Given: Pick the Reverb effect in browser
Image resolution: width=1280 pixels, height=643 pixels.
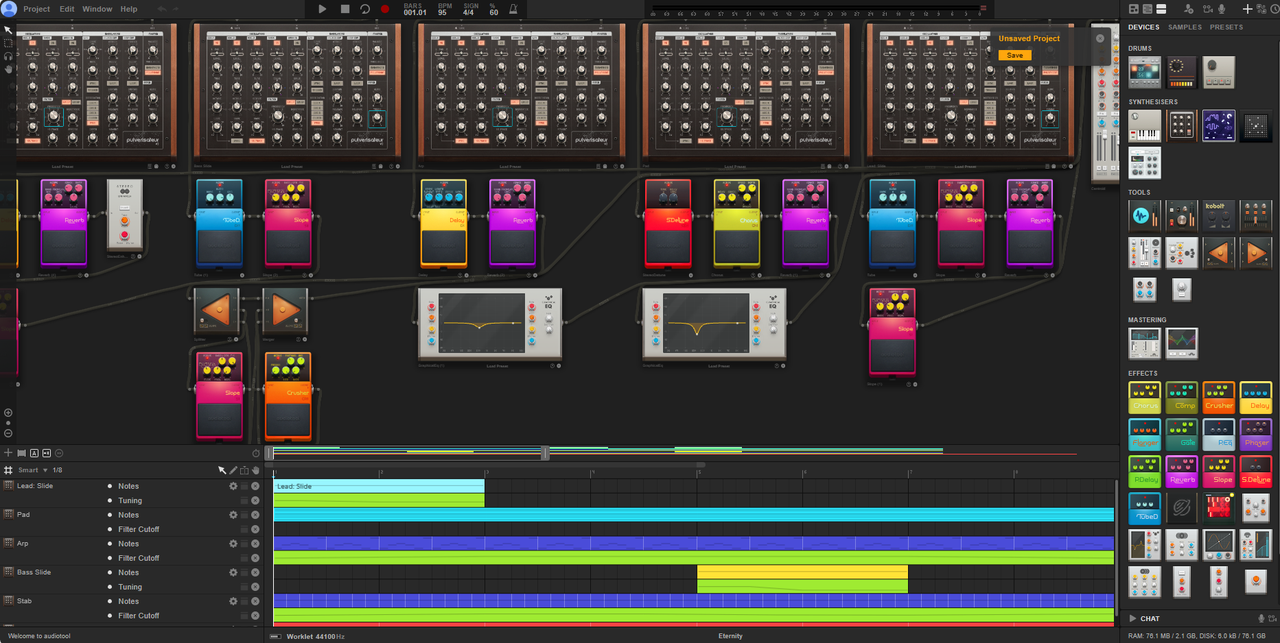Looking at the screenshot, I should [x=1182, y=471].
